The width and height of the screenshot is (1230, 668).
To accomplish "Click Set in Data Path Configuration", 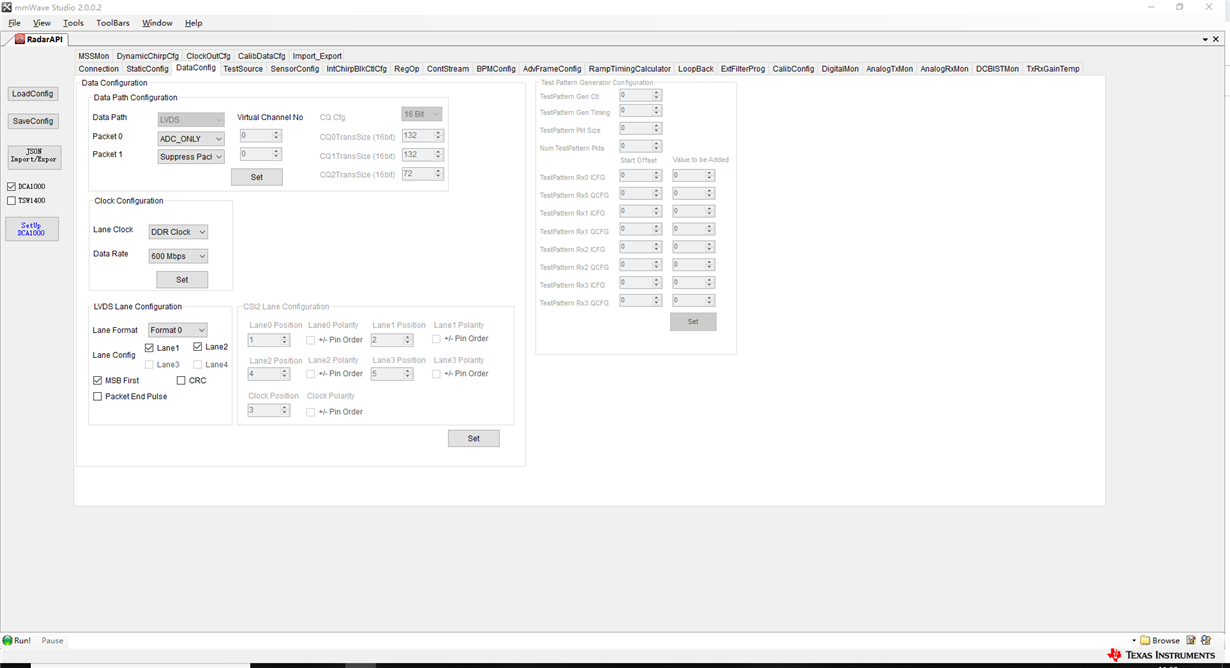I will [257, 177].
